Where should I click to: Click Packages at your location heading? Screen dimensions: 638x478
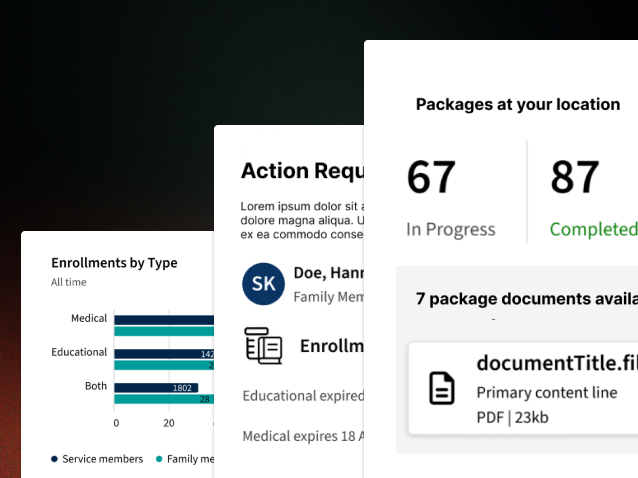pyautogui.click(x=517, y=104)
